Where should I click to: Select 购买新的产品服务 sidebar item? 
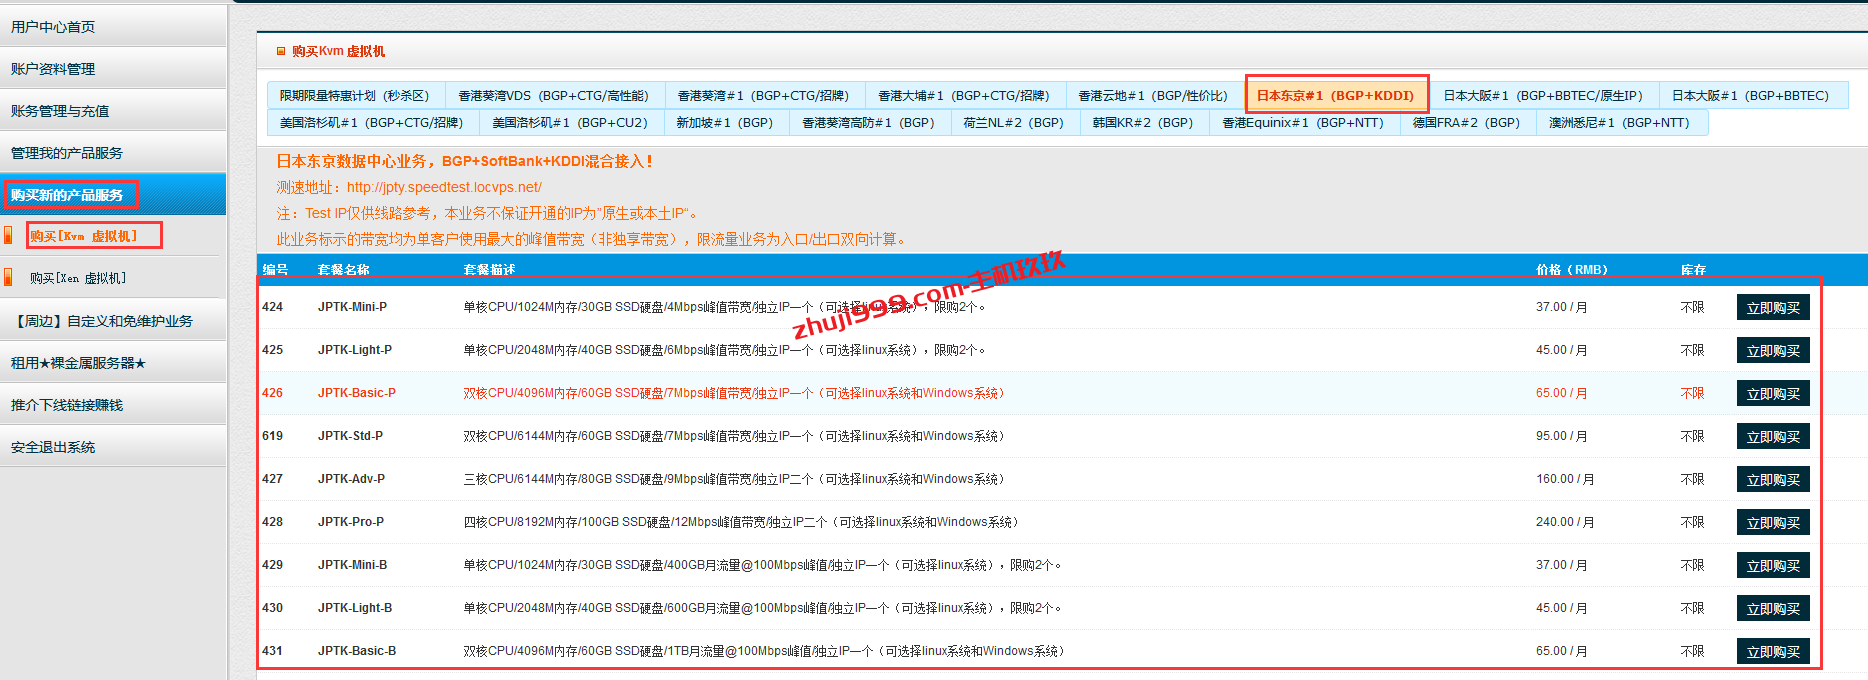click(113, 194)
